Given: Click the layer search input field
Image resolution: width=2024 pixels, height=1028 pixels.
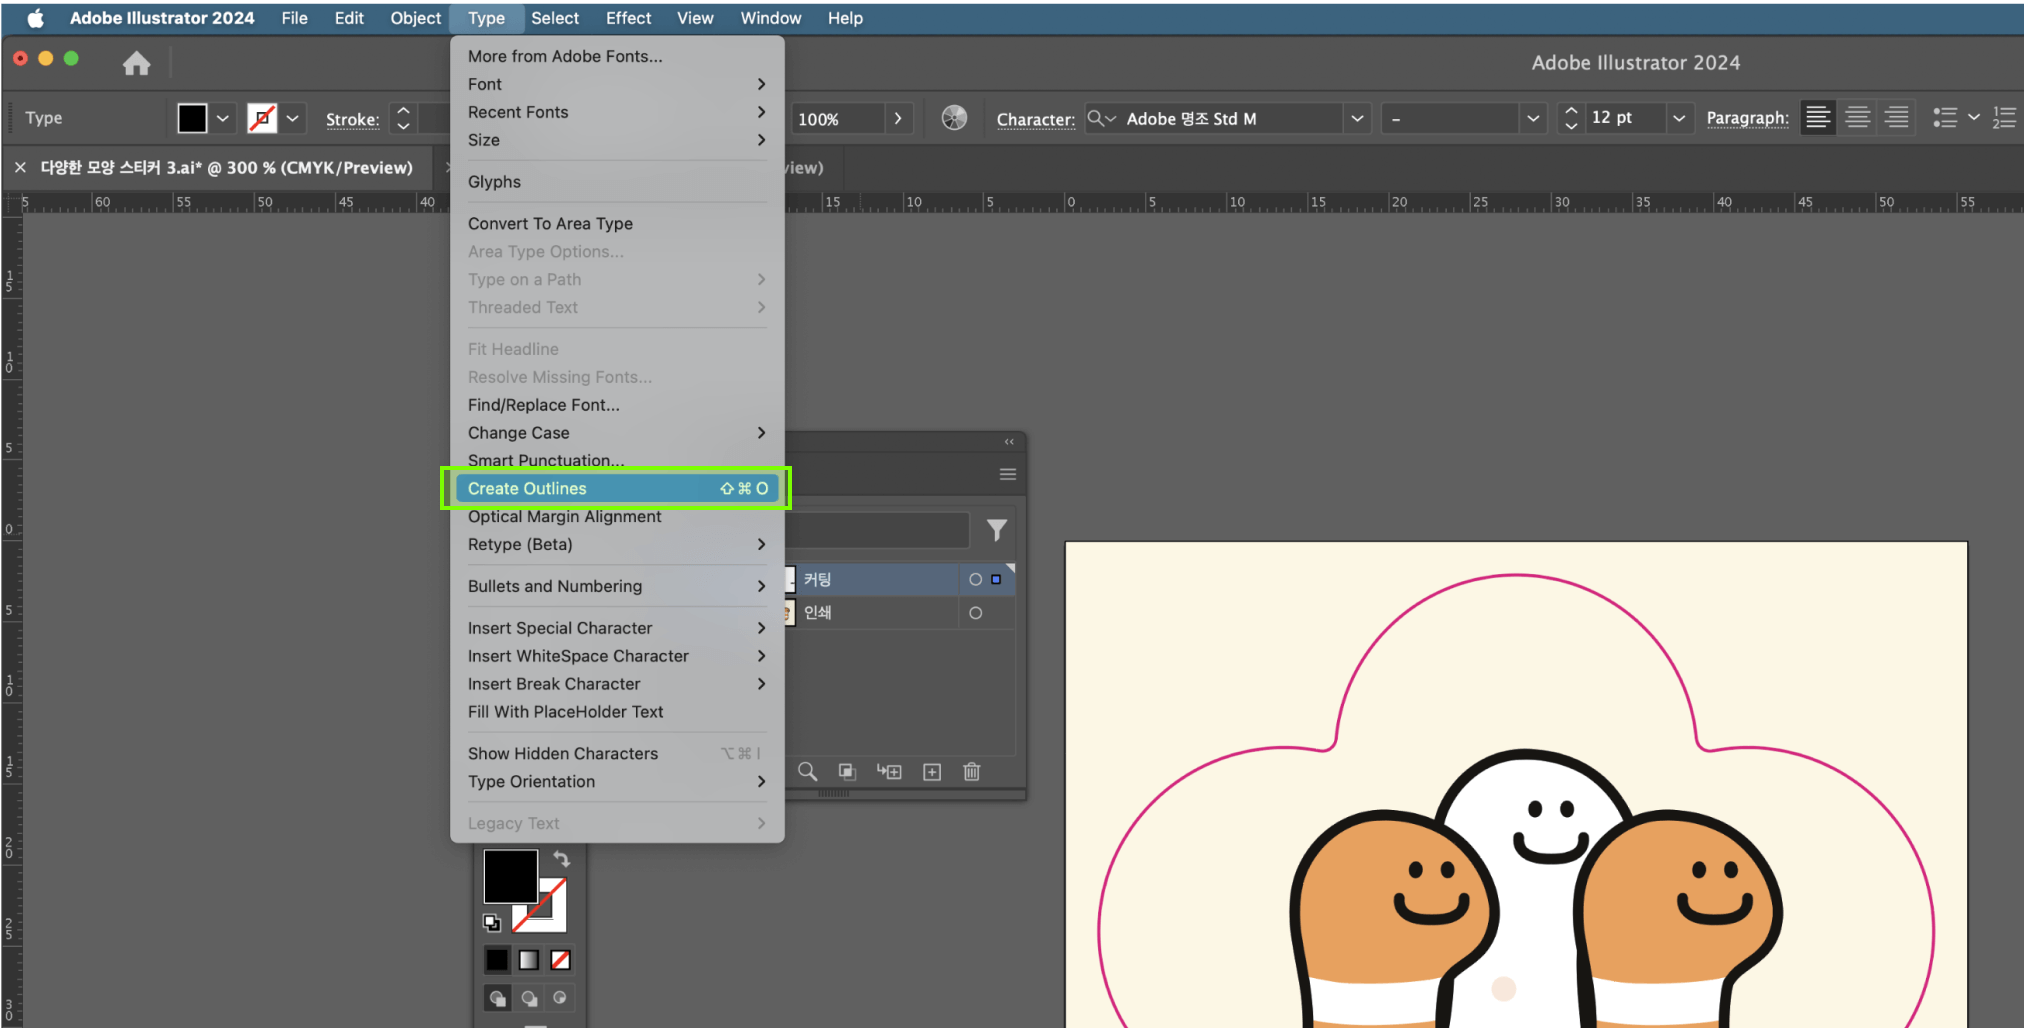Looking at the screenshot, I should (x=878, y=530).
